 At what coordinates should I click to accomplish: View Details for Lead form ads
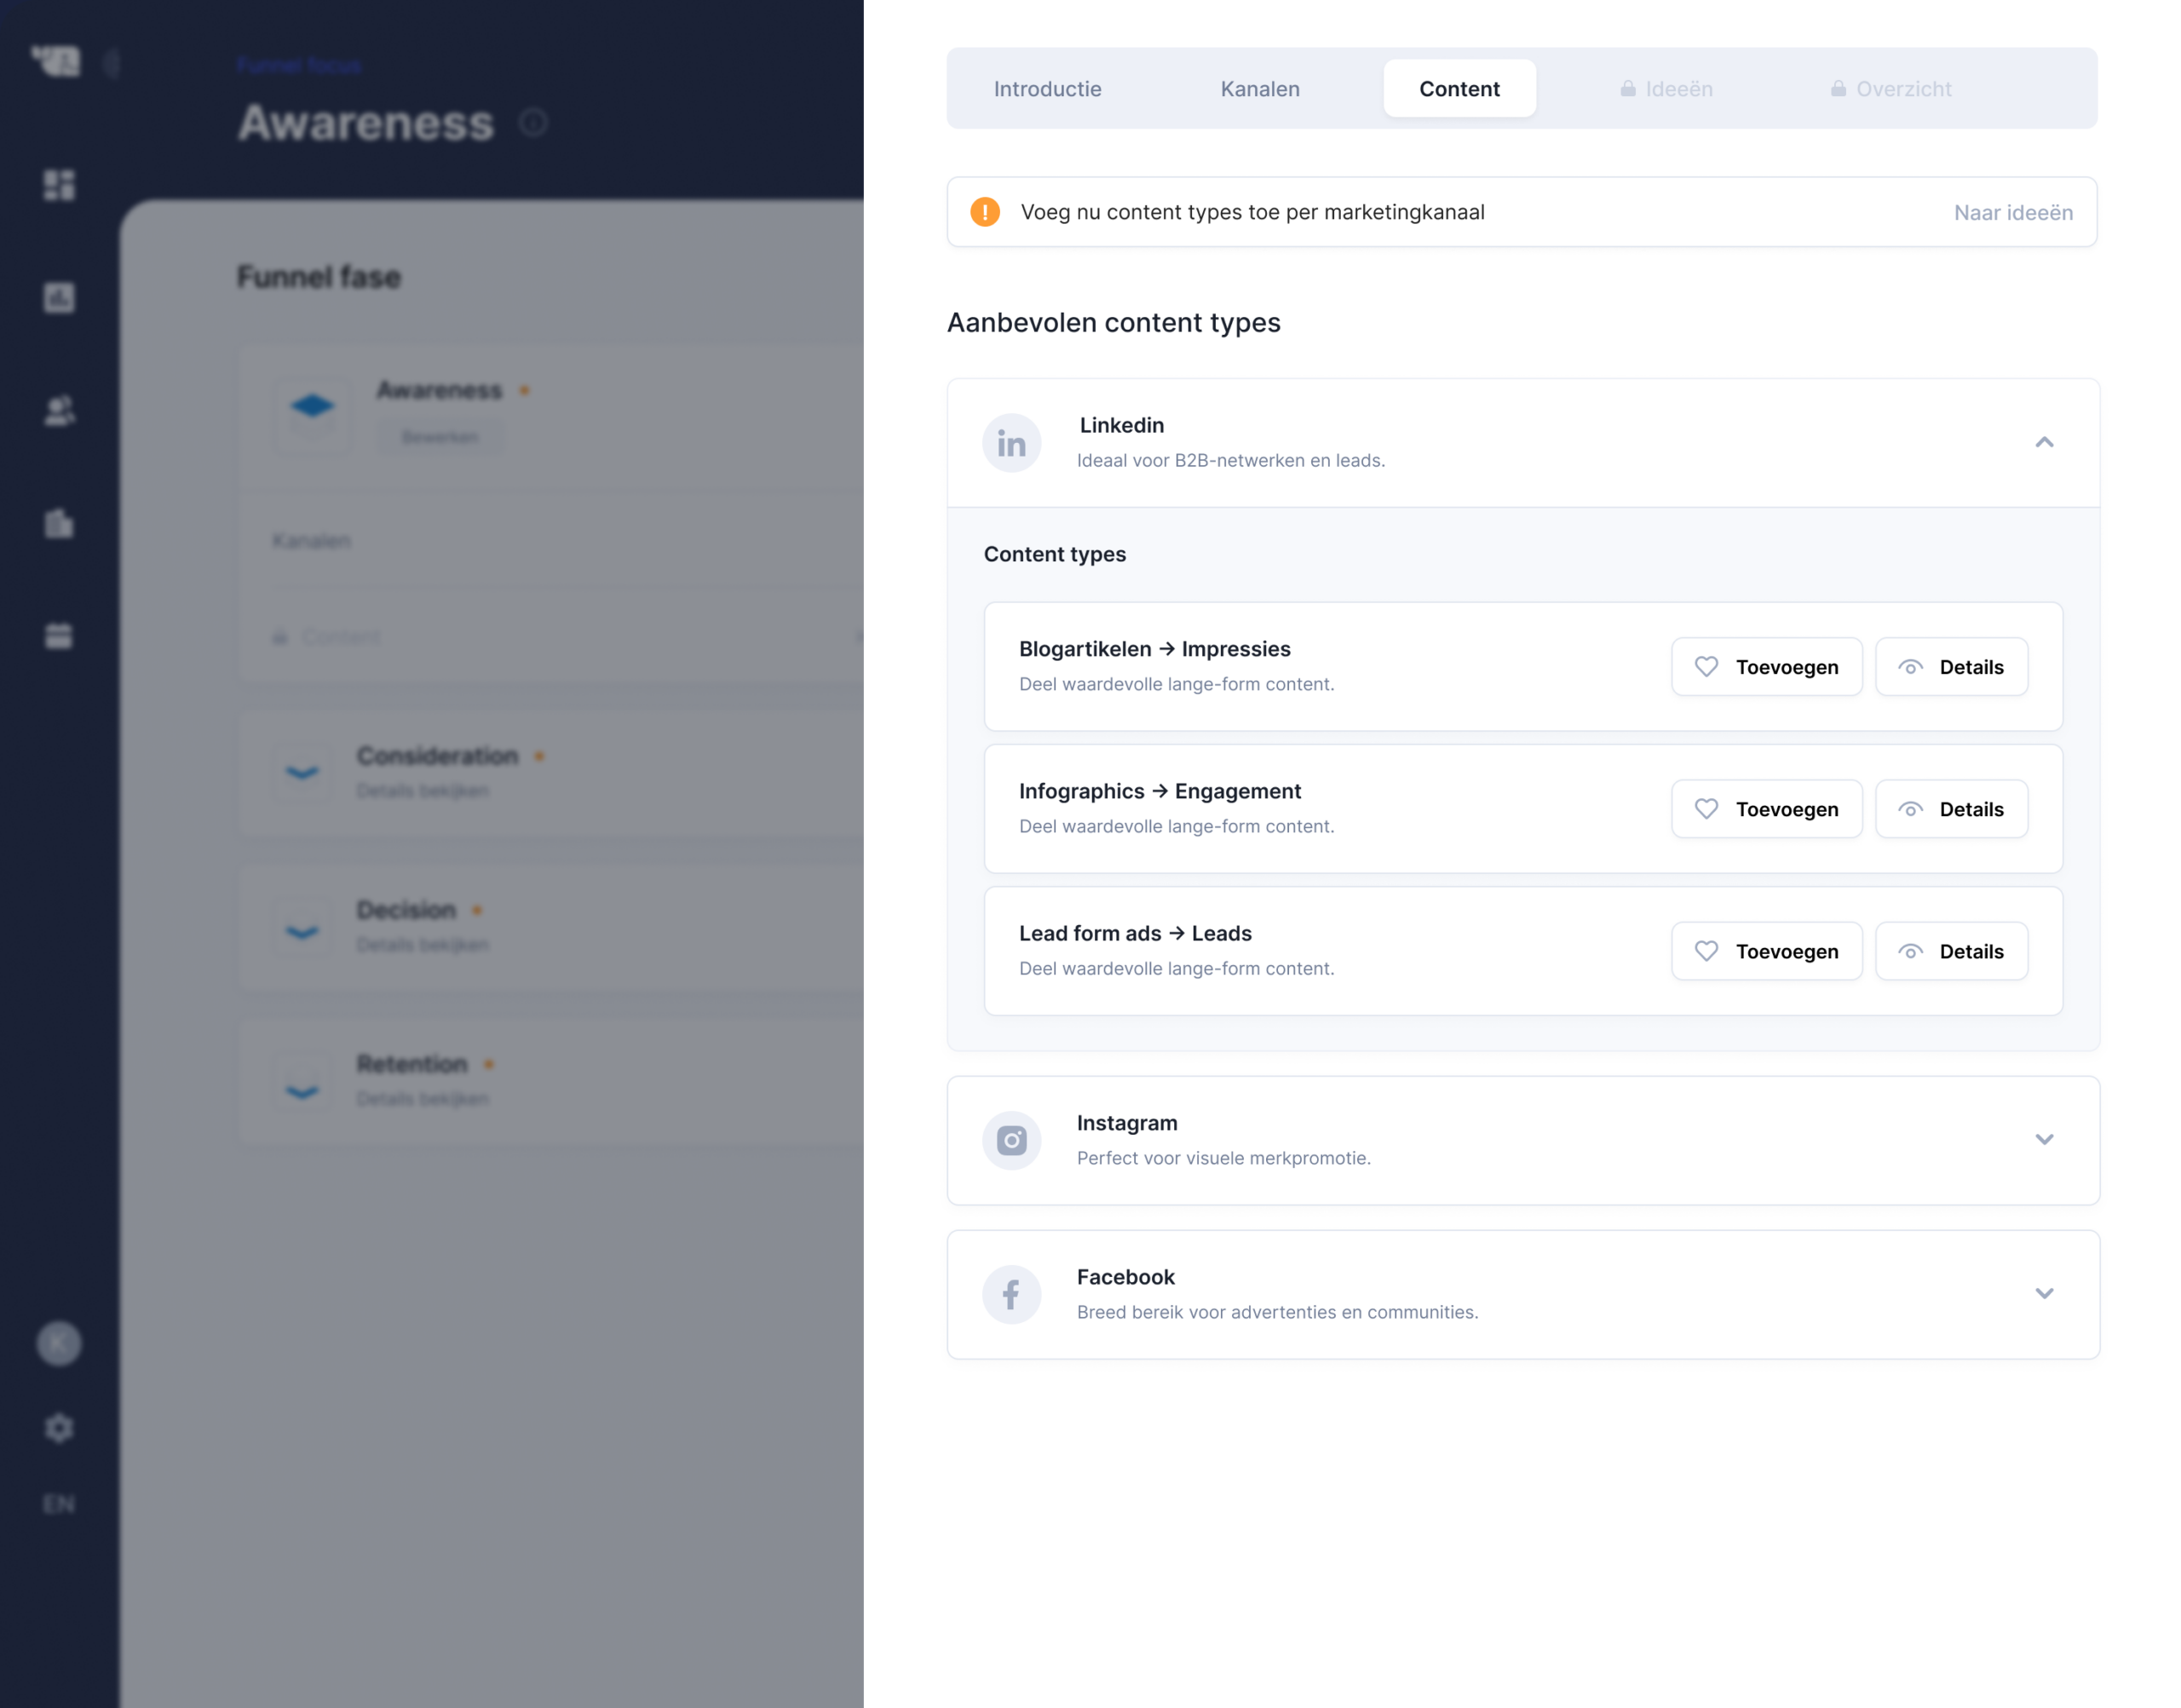coord(1951,951)
